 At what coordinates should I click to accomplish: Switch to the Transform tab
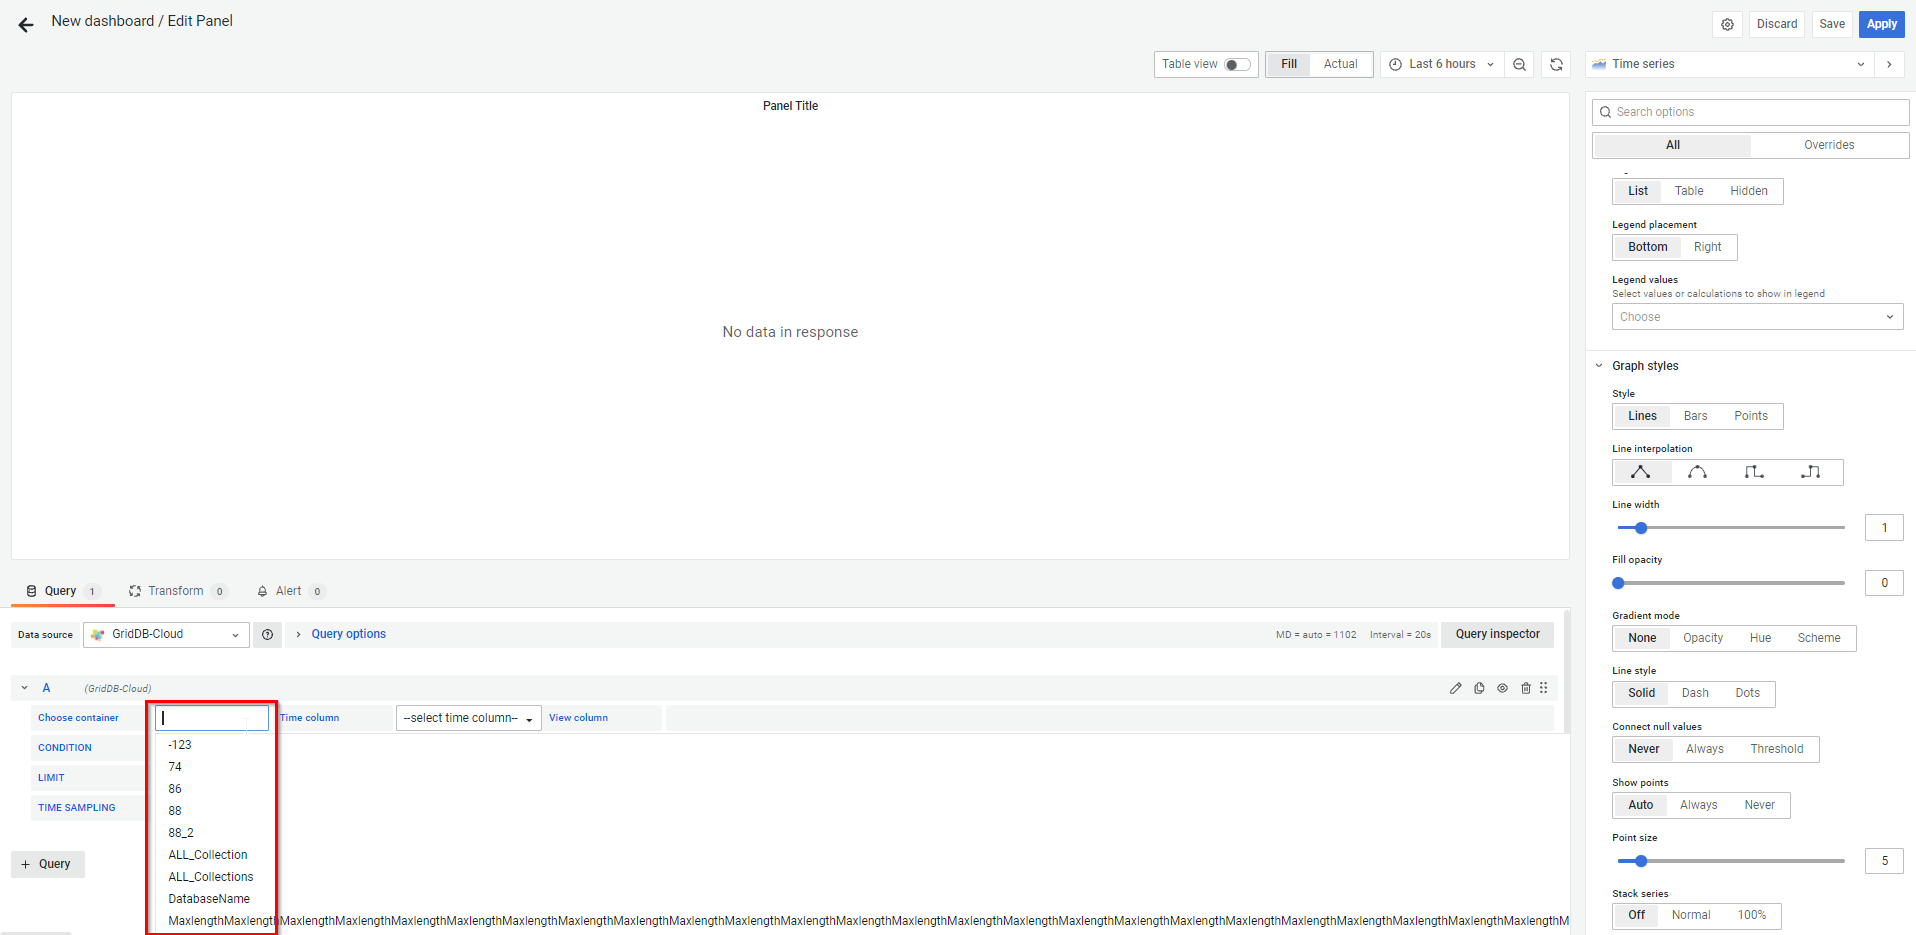(x=176, y=591)
